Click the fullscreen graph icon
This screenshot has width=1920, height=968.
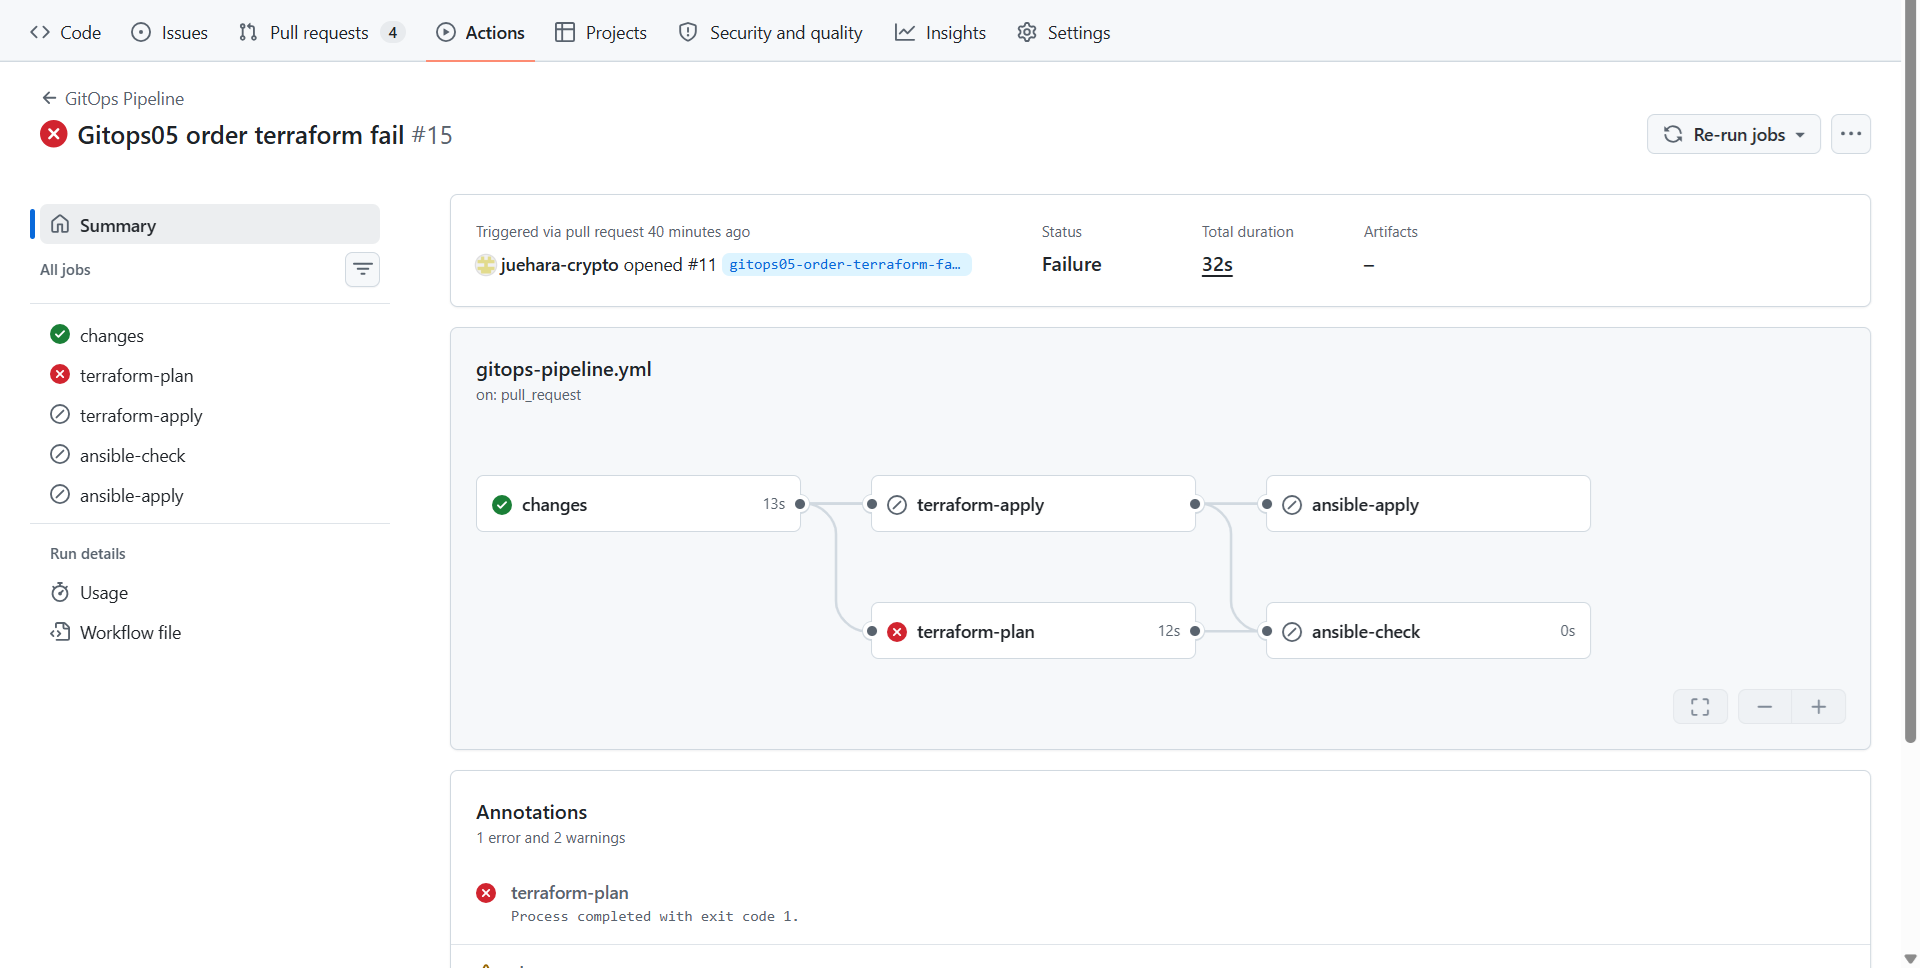[x=1700, y=707]
